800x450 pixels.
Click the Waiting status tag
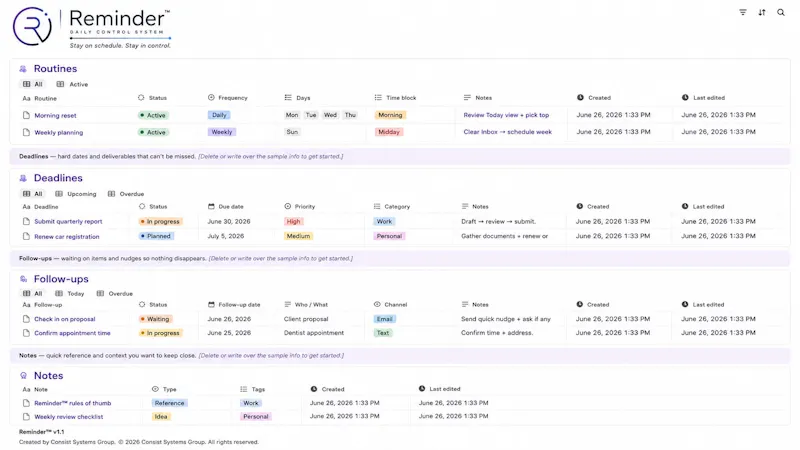coord(156,319)
